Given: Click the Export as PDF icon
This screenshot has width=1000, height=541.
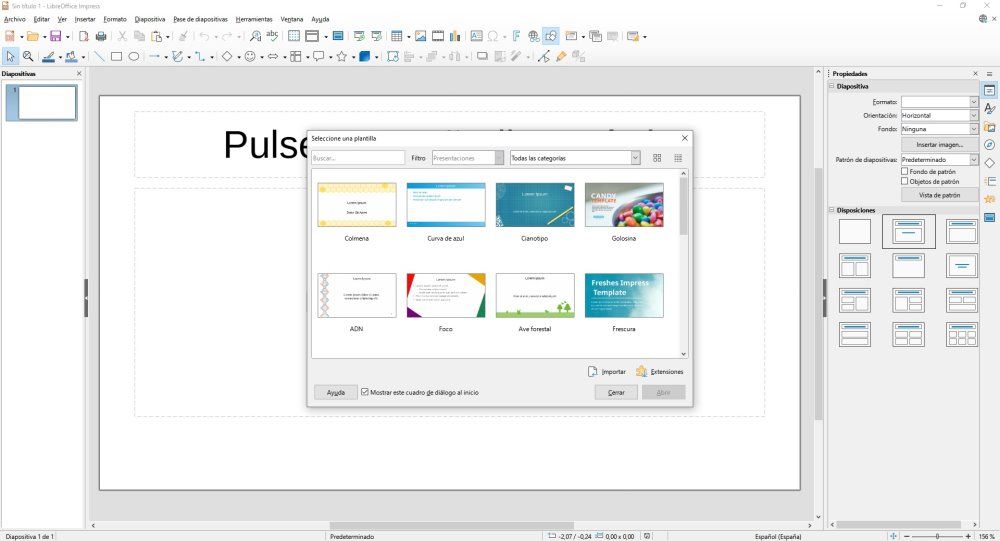Looking at the screenshot, I should 84,36.
